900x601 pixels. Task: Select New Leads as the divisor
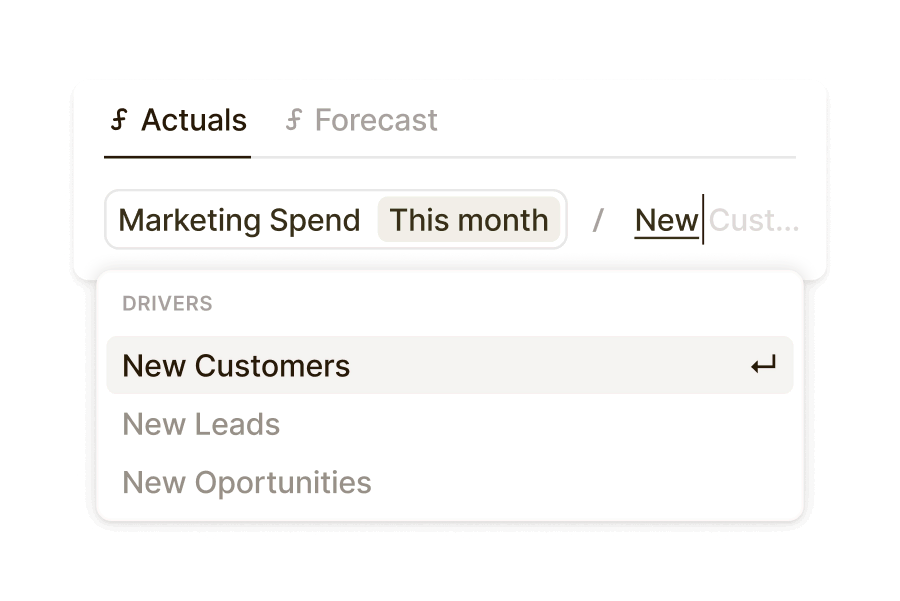[x=201, y=424]
